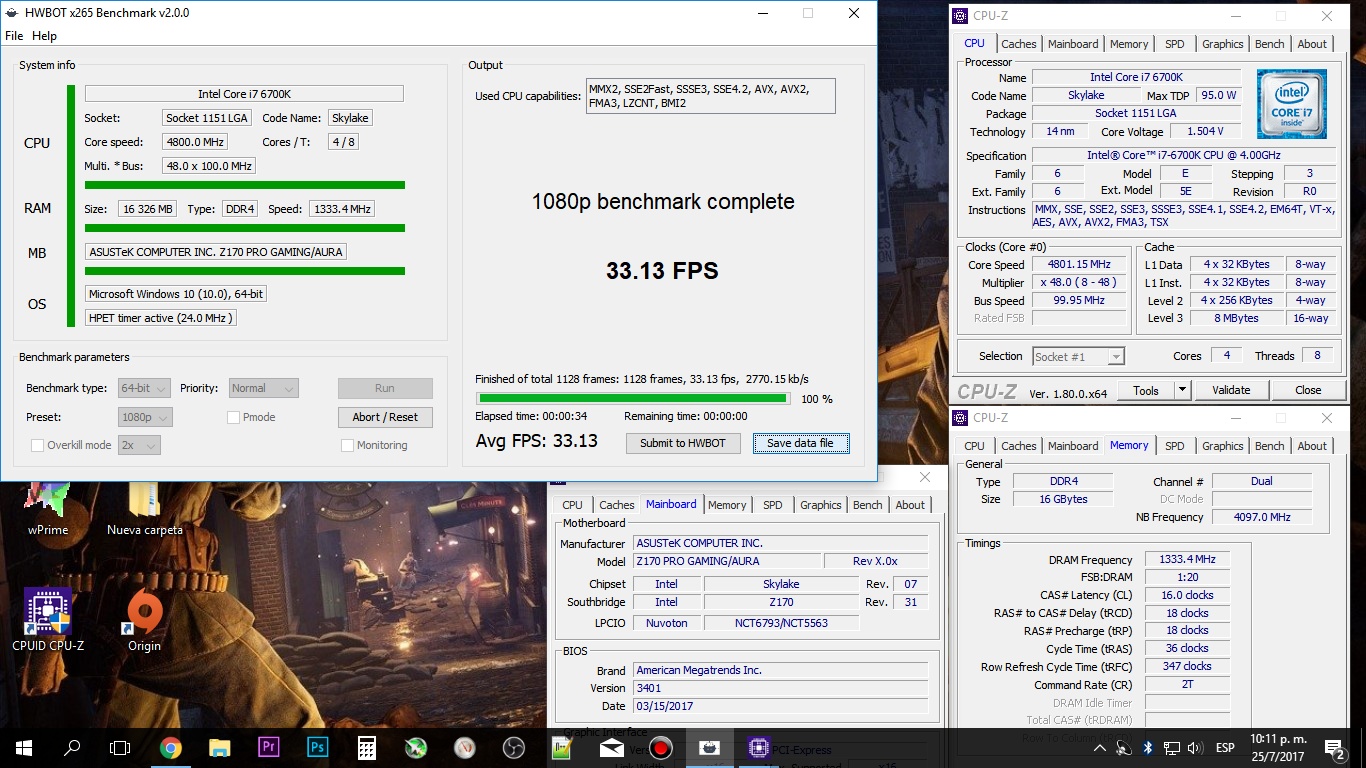Open Calculator from the taskbar
1366x768 pixels.
pyautogui.click(x=366, y=747)
